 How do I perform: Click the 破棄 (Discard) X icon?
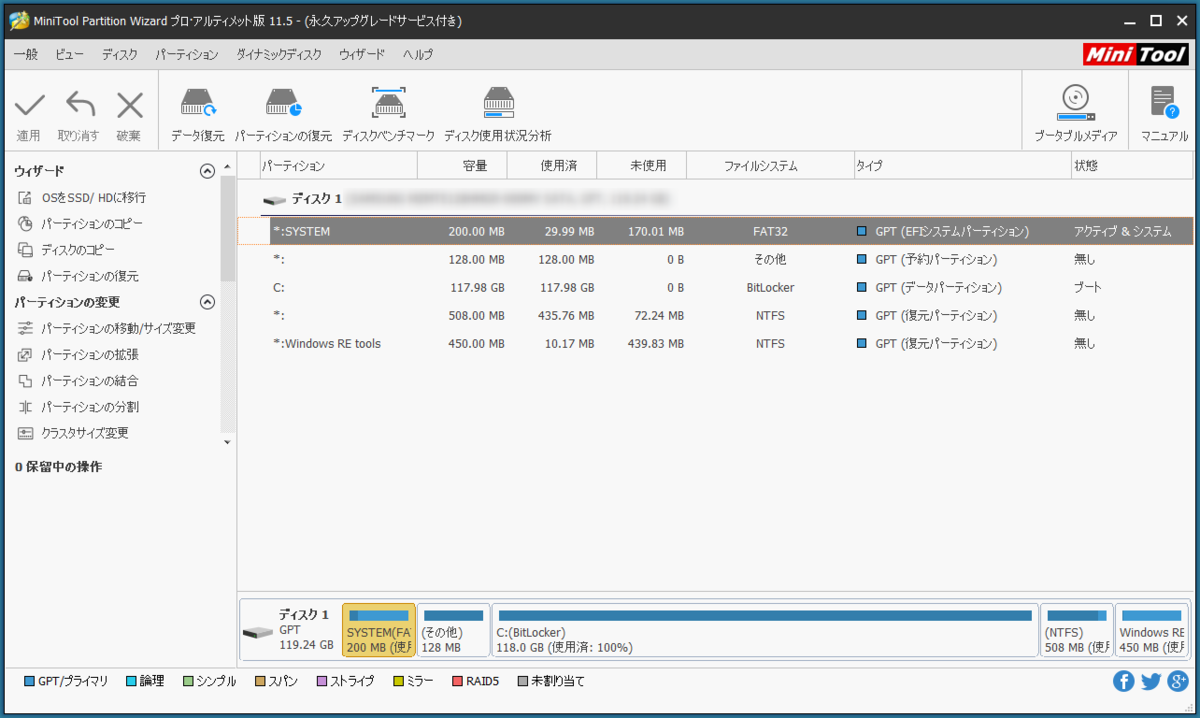point(129,105)
